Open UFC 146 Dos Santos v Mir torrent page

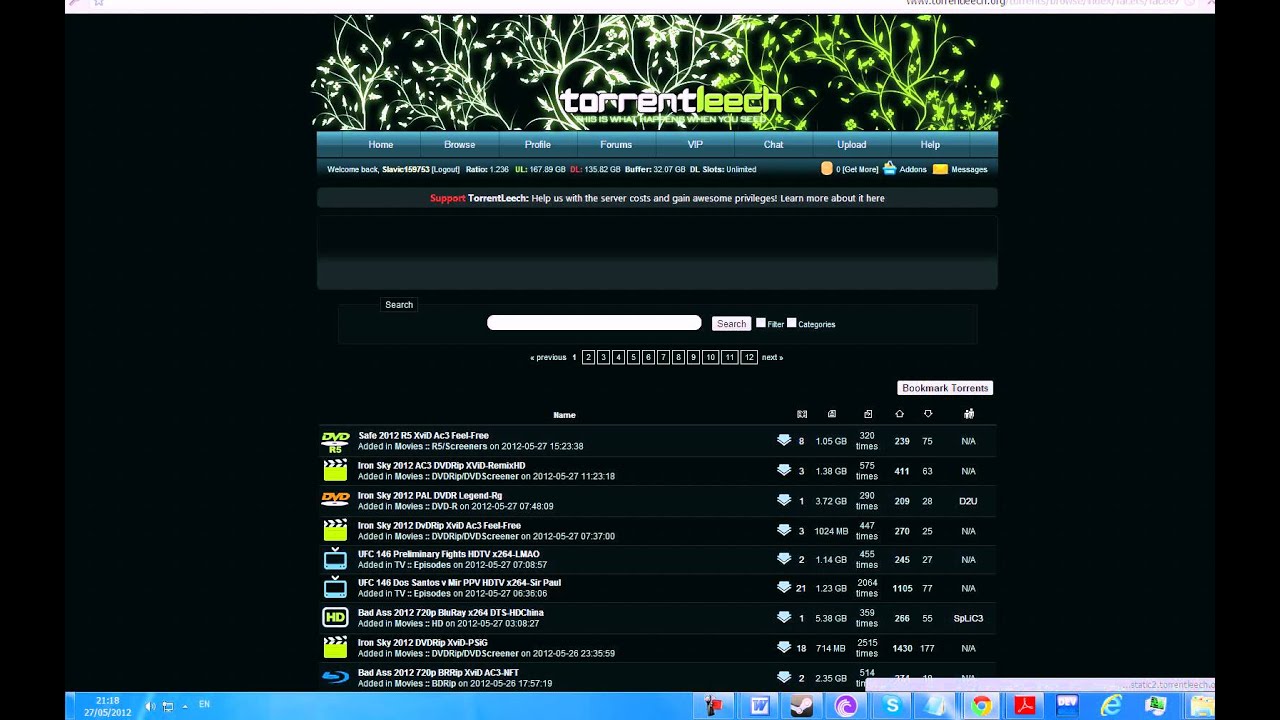click(459, 582)
